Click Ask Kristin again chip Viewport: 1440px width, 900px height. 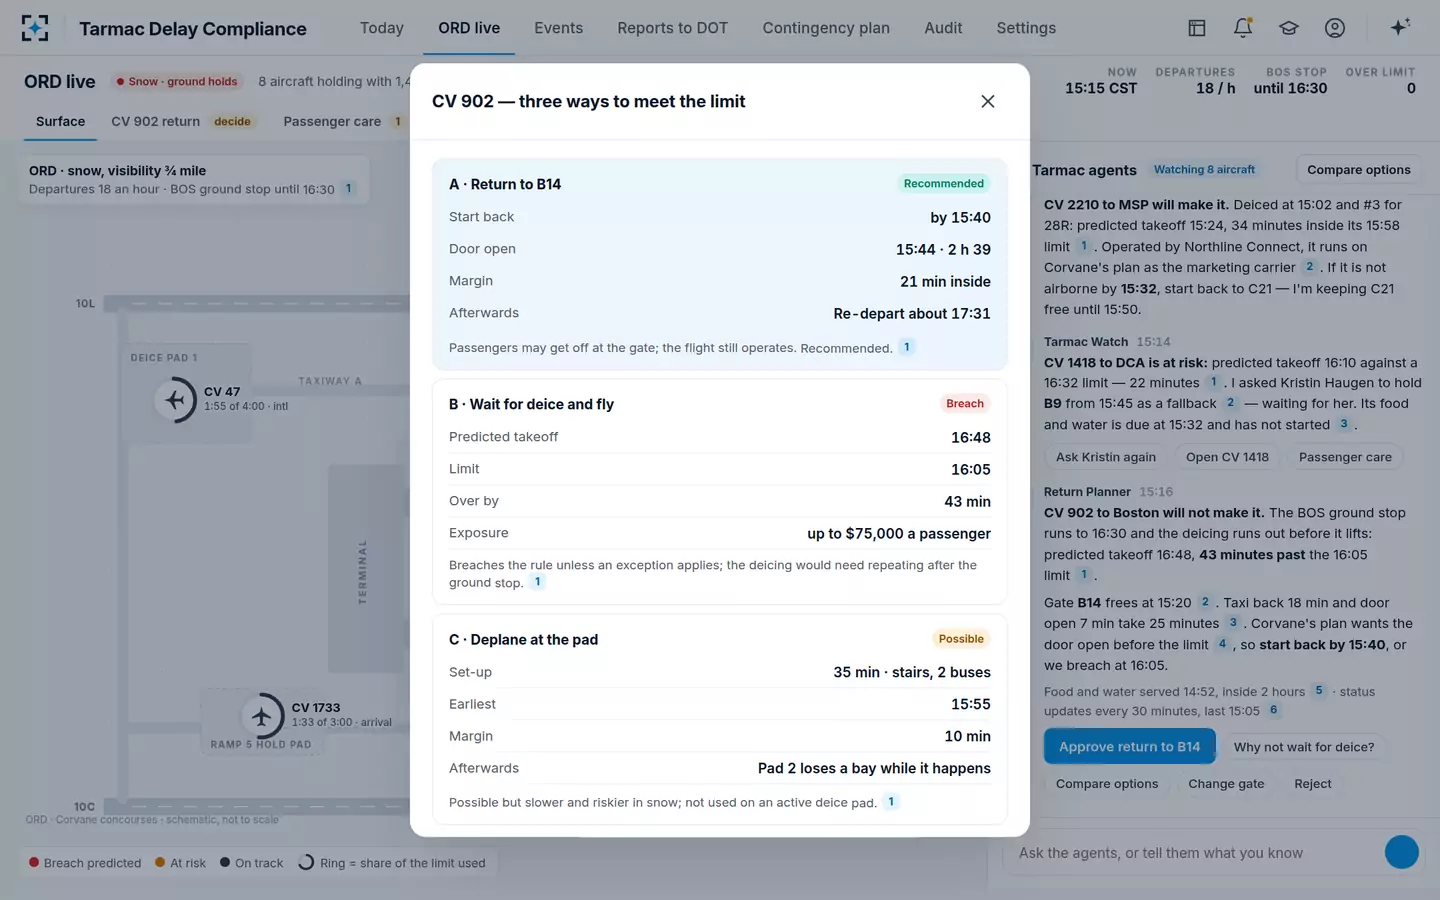tap(1106, 457)
